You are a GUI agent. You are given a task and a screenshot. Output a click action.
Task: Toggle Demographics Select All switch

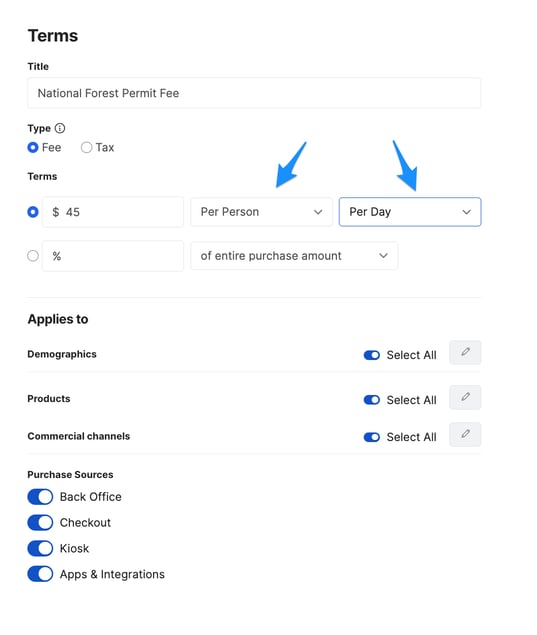click(372, 355)
